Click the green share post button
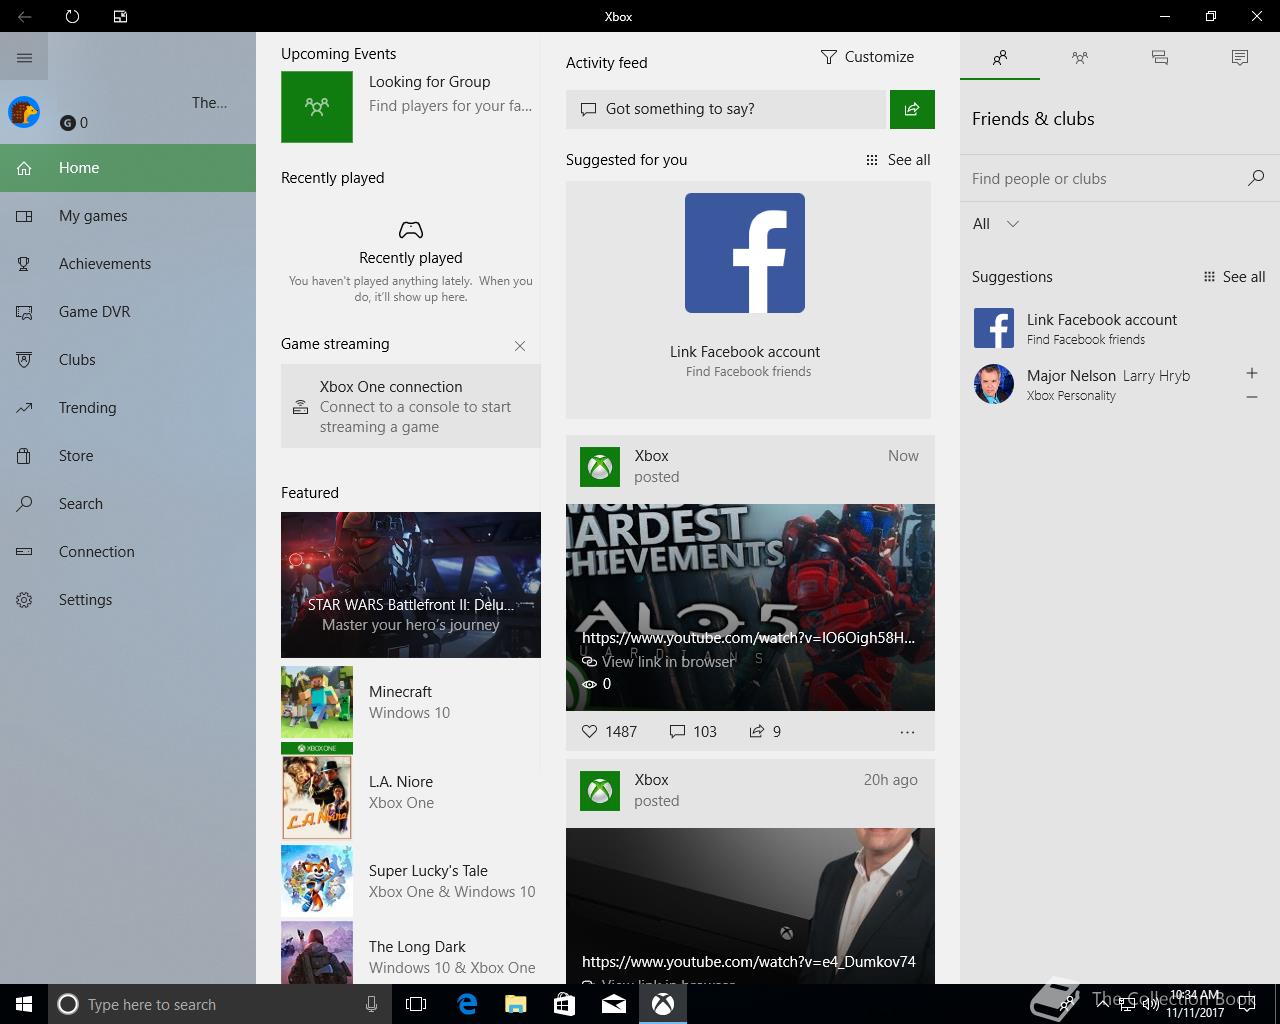This screenshot has width=1280, height=1024. coord(912,109)
